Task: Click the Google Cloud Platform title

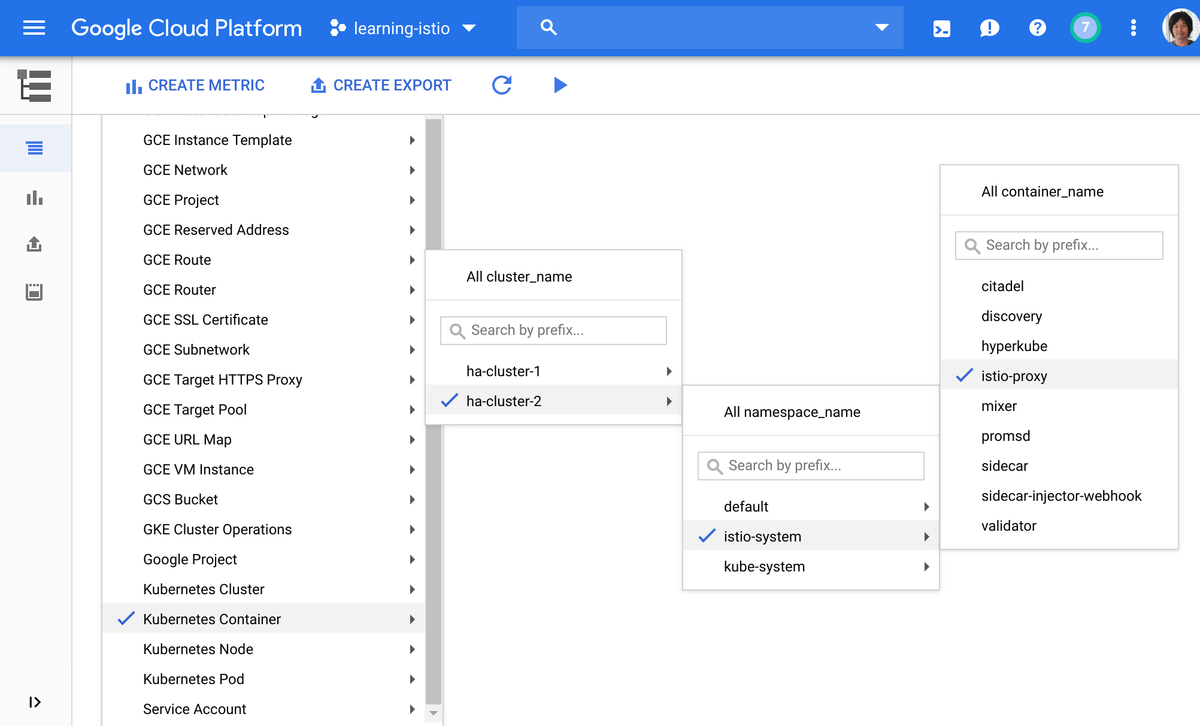Action: pyautogui.click(x=187, y=28)
